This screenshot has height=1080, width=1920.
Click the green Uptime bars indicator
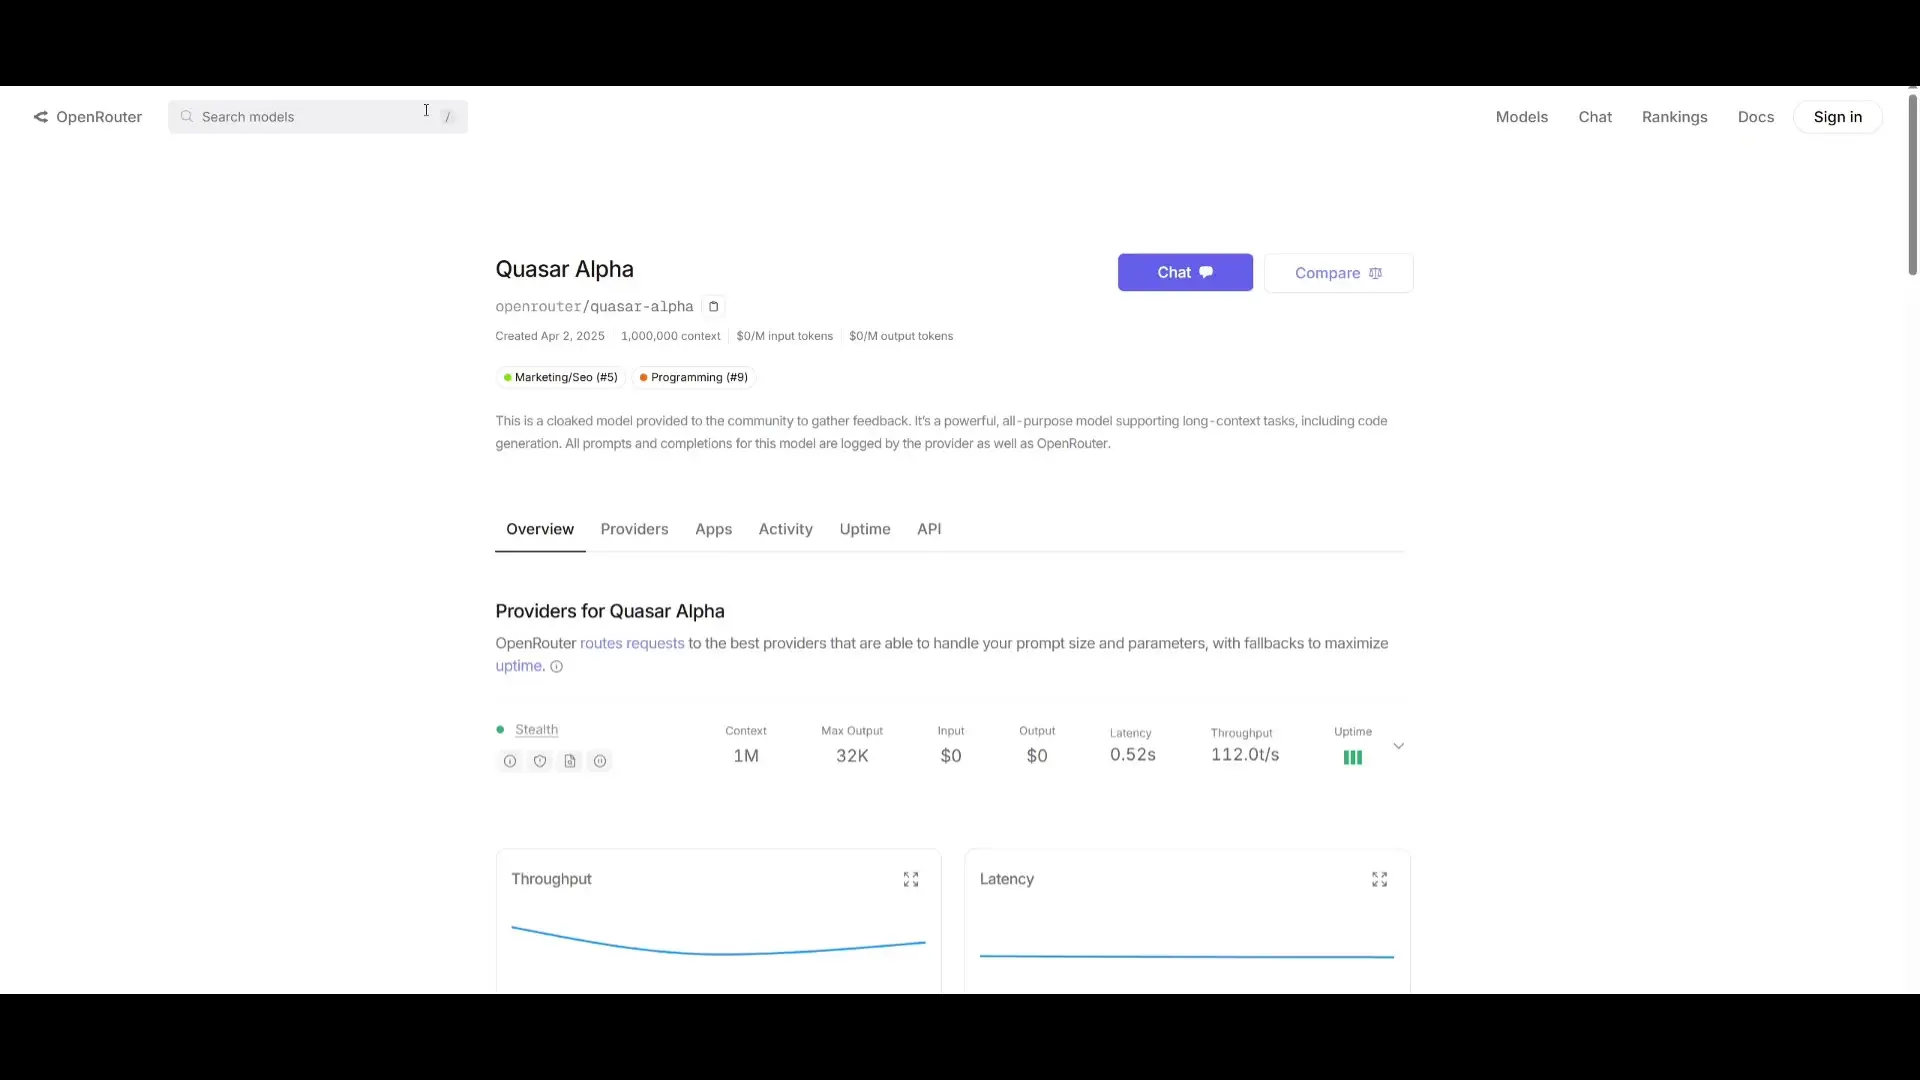tap(1353, 758)
